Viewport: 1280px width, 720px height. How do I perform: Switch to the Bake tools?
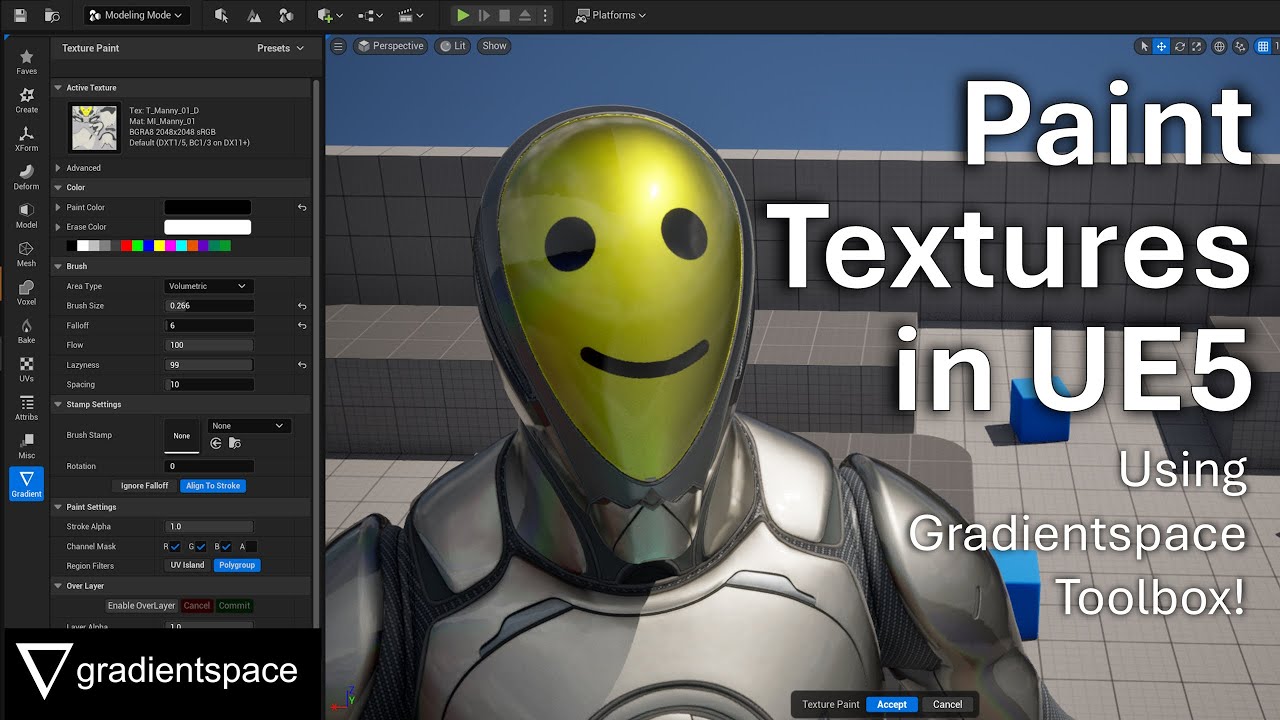click(x=27, y=331)
